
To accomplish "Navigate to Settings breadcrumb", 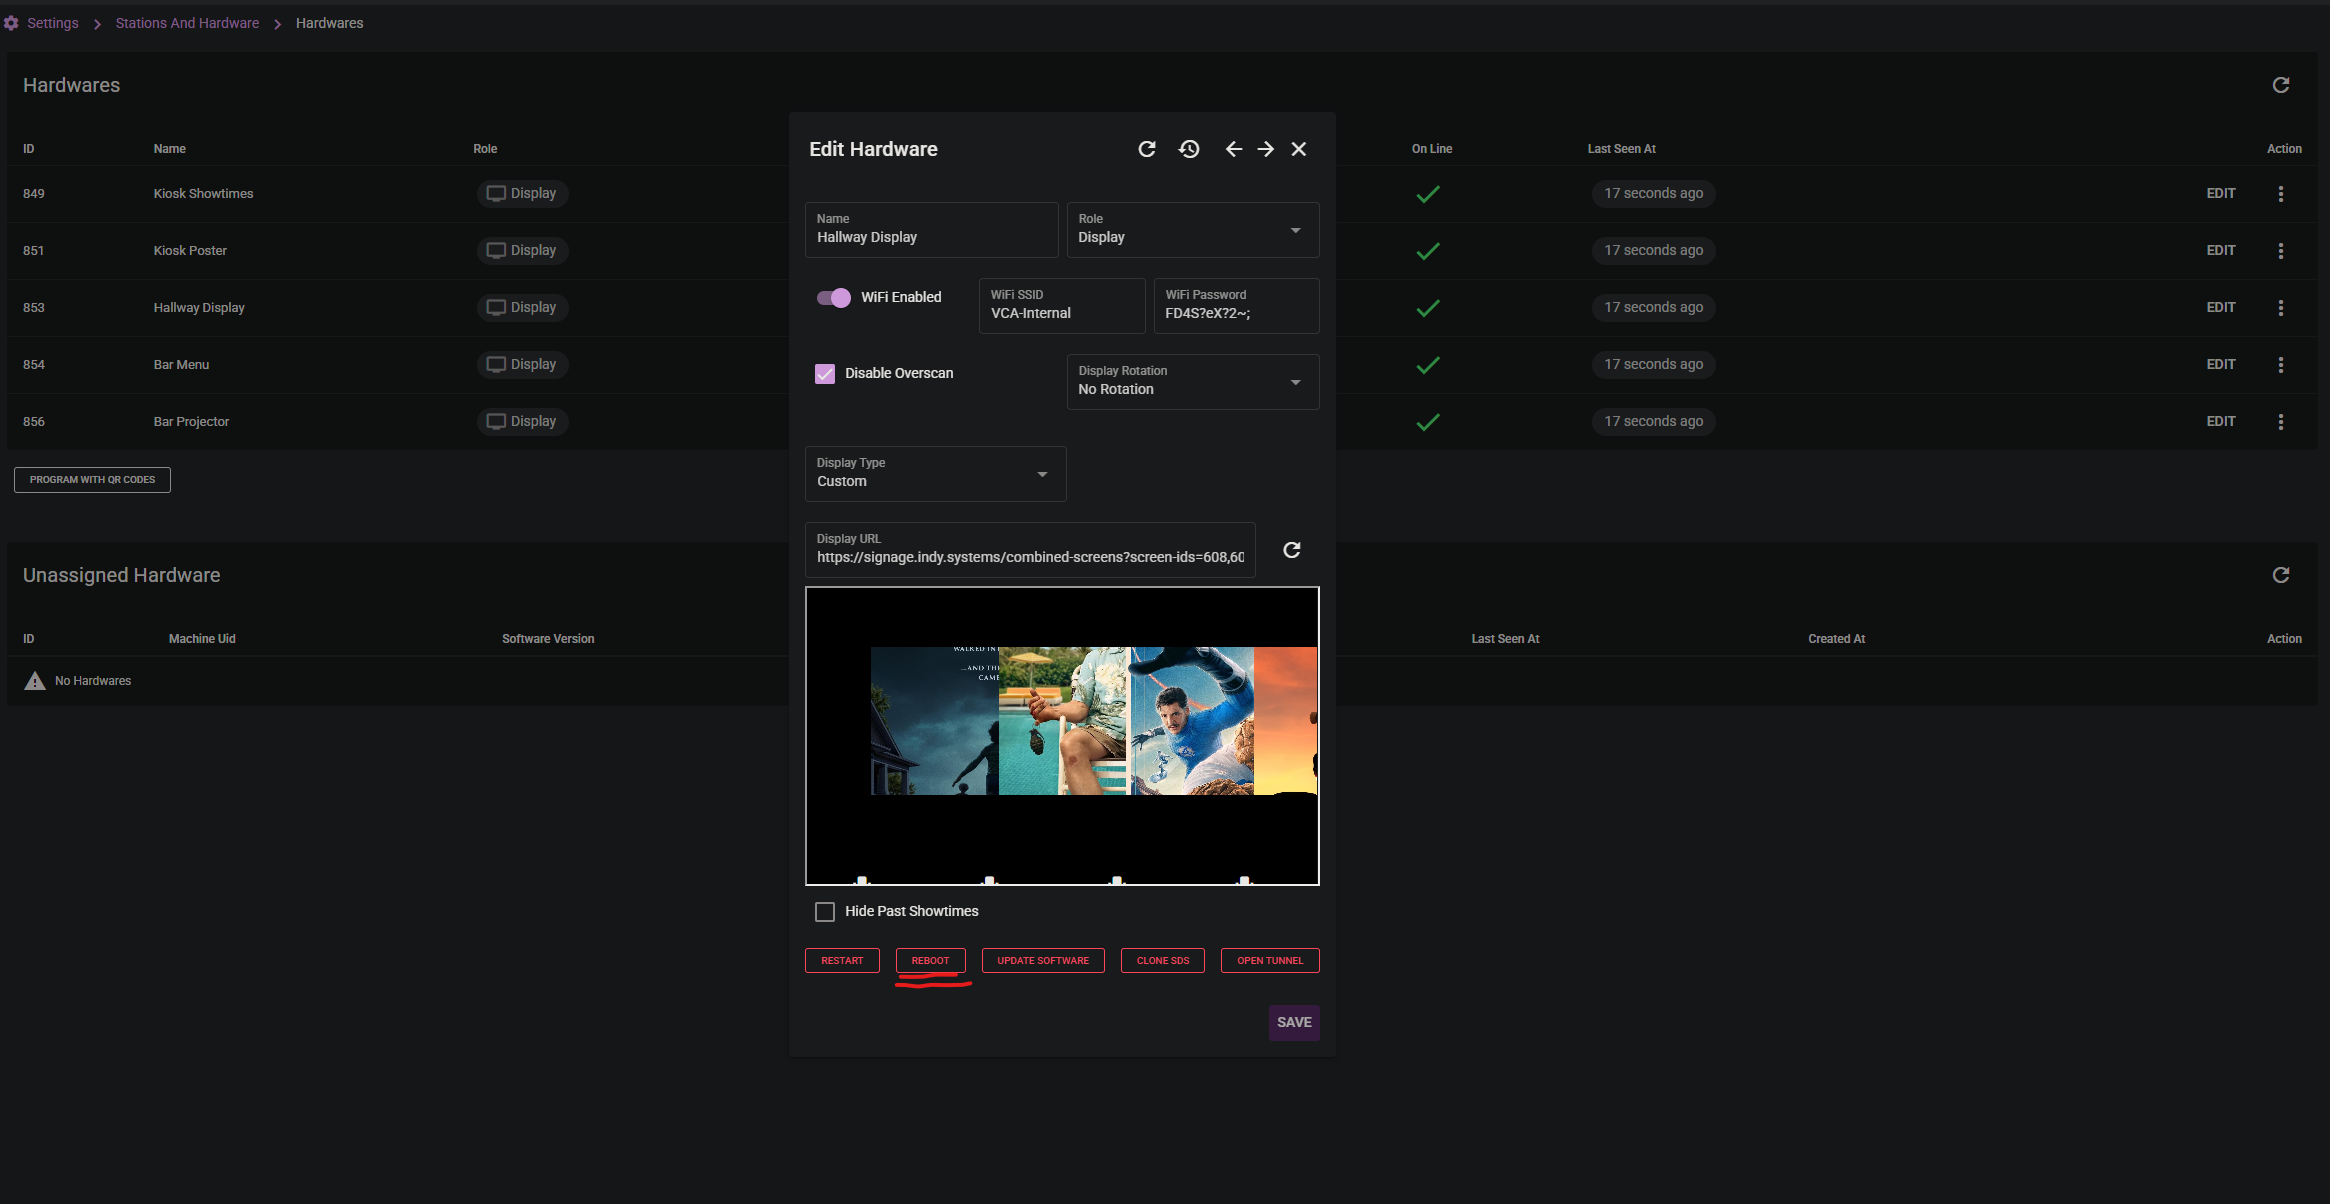I will click(x=52, y=23).
